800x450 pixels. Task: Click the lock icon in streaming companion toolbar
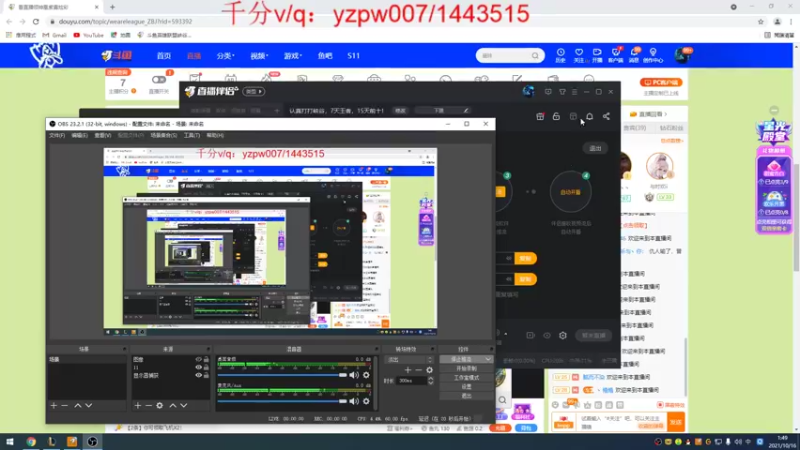(556, 117)
